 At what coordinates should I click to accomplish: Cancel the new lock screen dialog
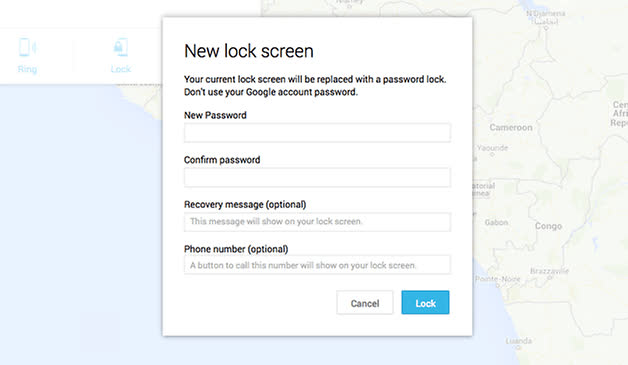[364, 303]
